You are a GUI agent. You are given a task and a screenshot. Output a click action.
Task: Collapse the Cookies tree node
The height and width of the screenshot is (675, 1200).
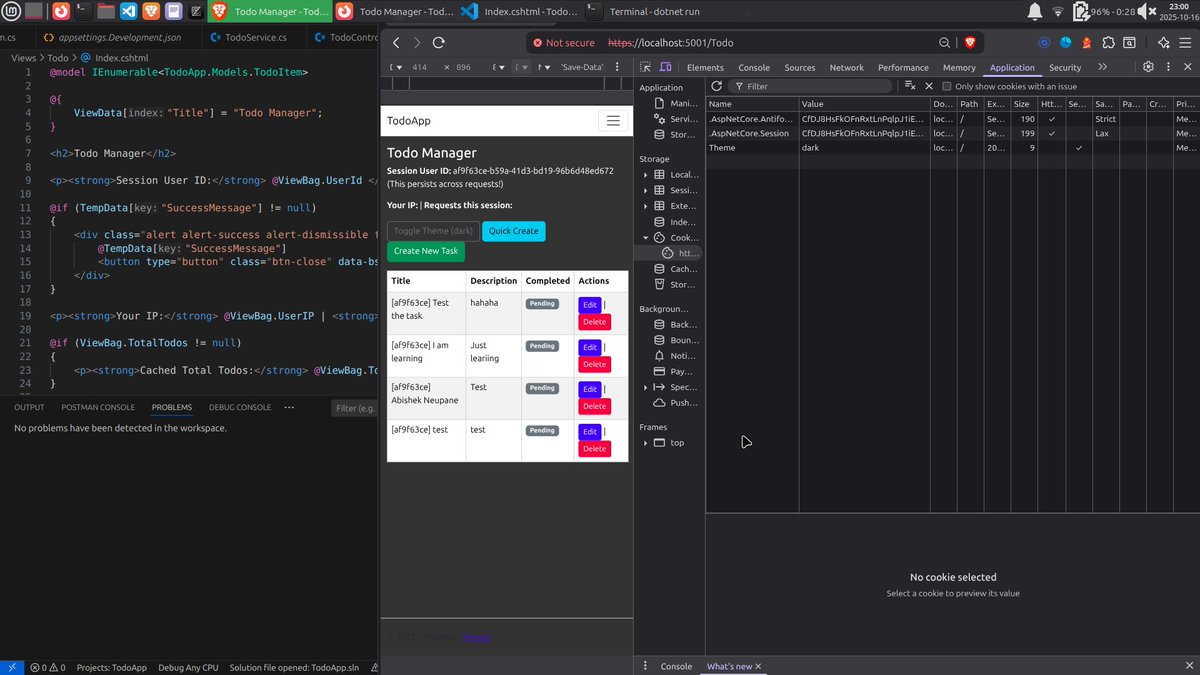[646, 238]
